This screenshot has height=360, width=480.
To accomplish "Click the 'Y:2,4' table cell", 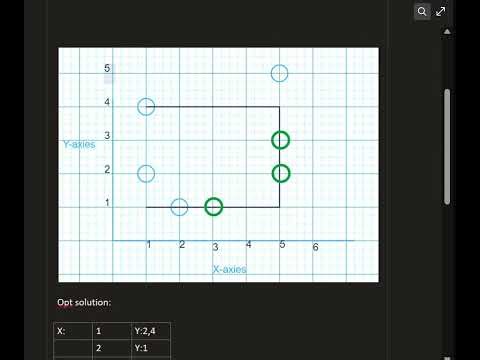I will tap(151, 331).
